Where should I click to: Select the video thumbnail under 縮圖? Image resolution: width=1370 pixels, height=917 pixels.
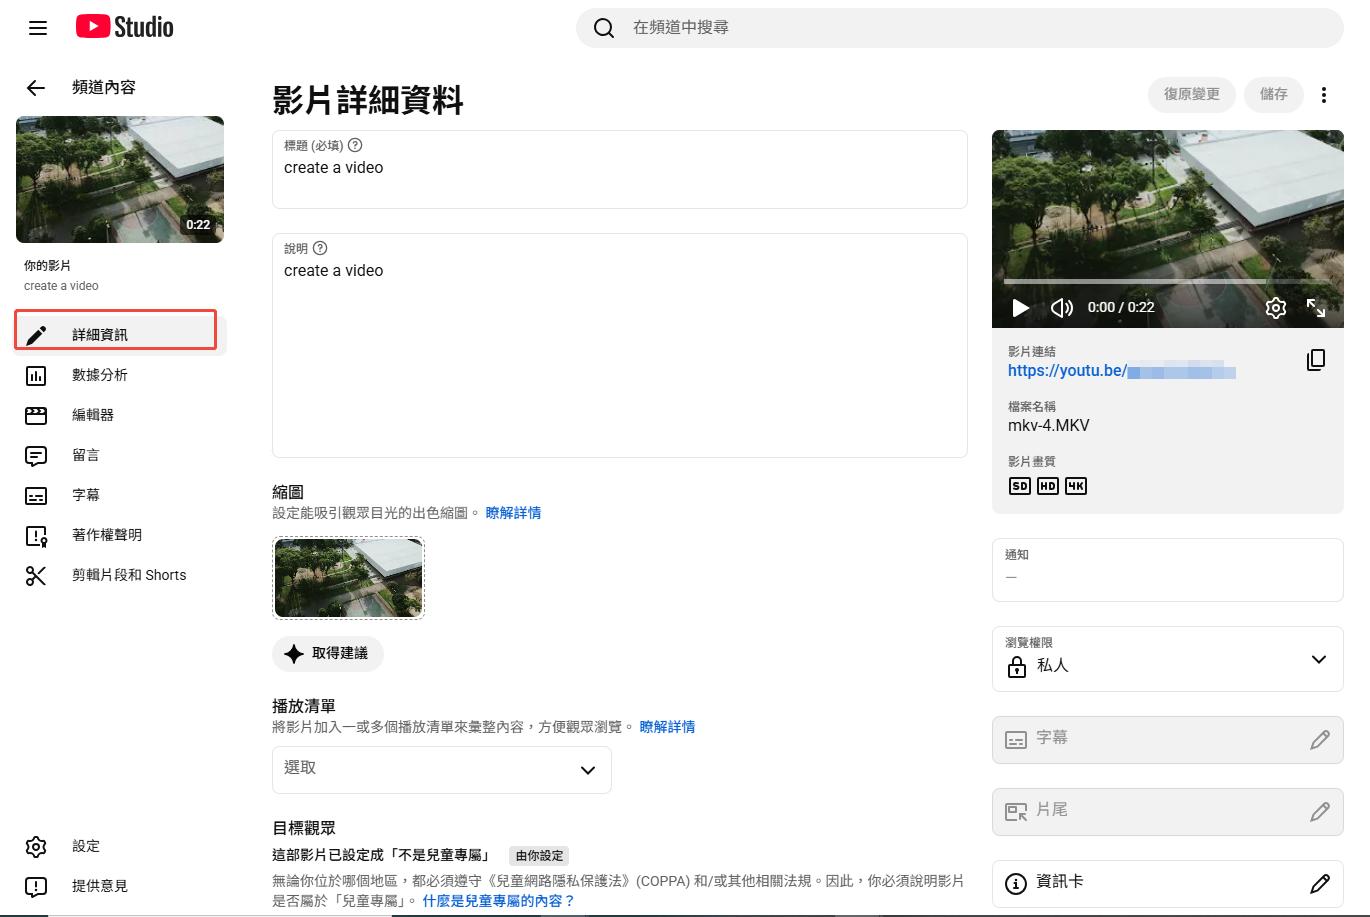[349, 578]
